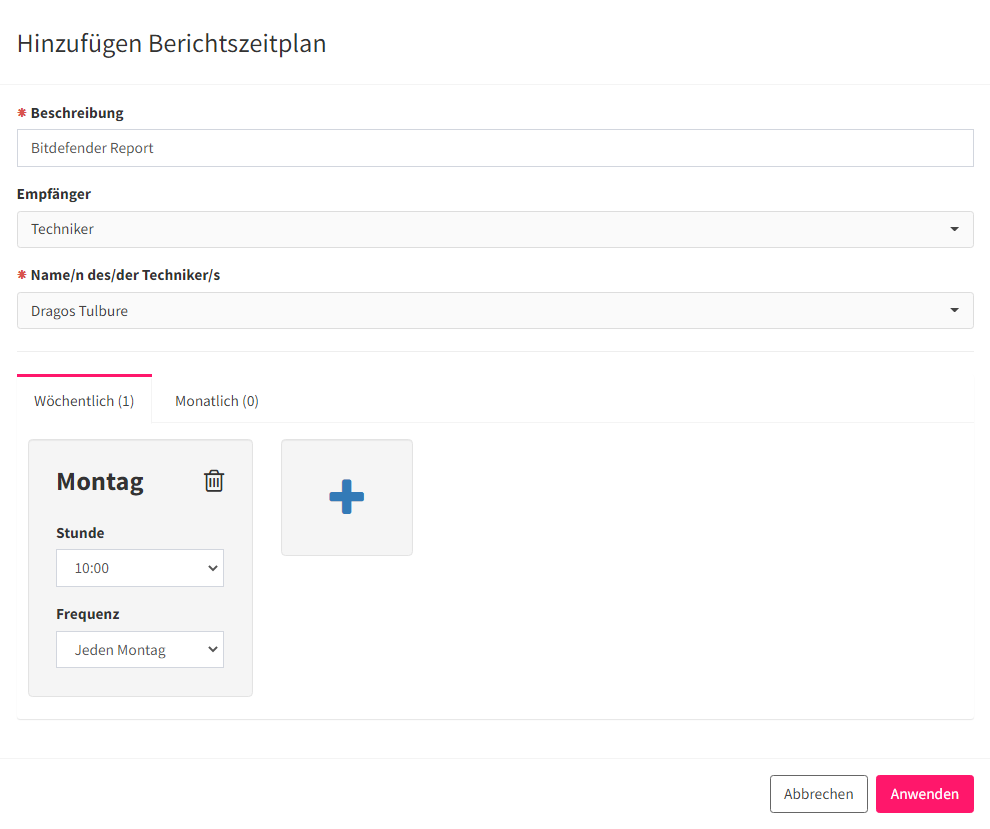The image size is (990, 829).
Task: Delete the Montag schedule with trash icon
Action: (214, 481)
